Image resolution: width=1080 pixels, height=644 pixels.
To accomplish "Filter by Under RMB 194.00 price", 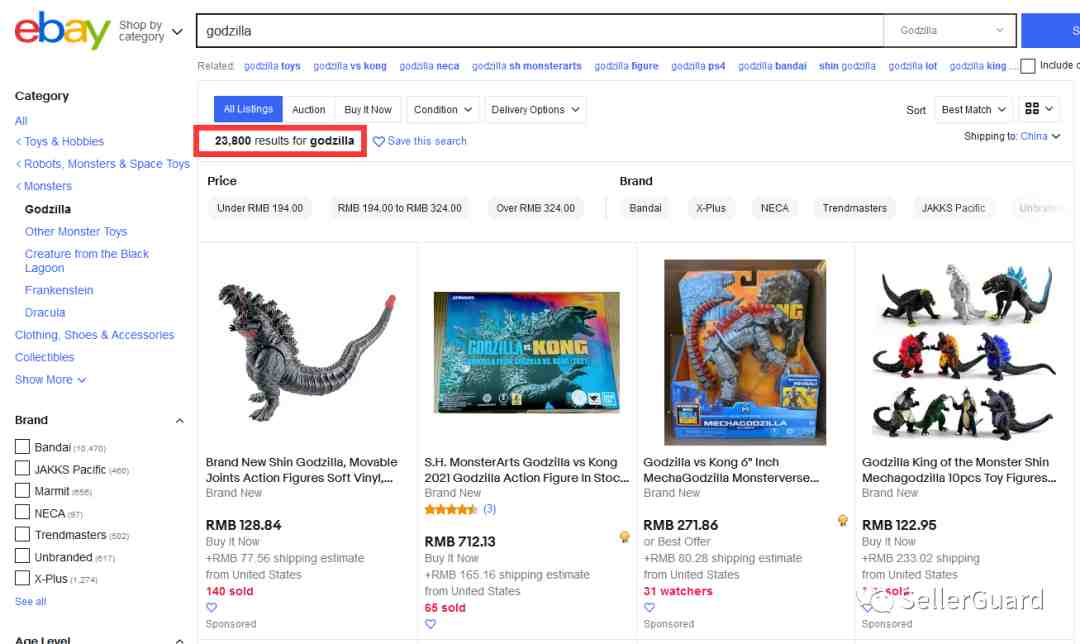I will click(x=260, y=208).
